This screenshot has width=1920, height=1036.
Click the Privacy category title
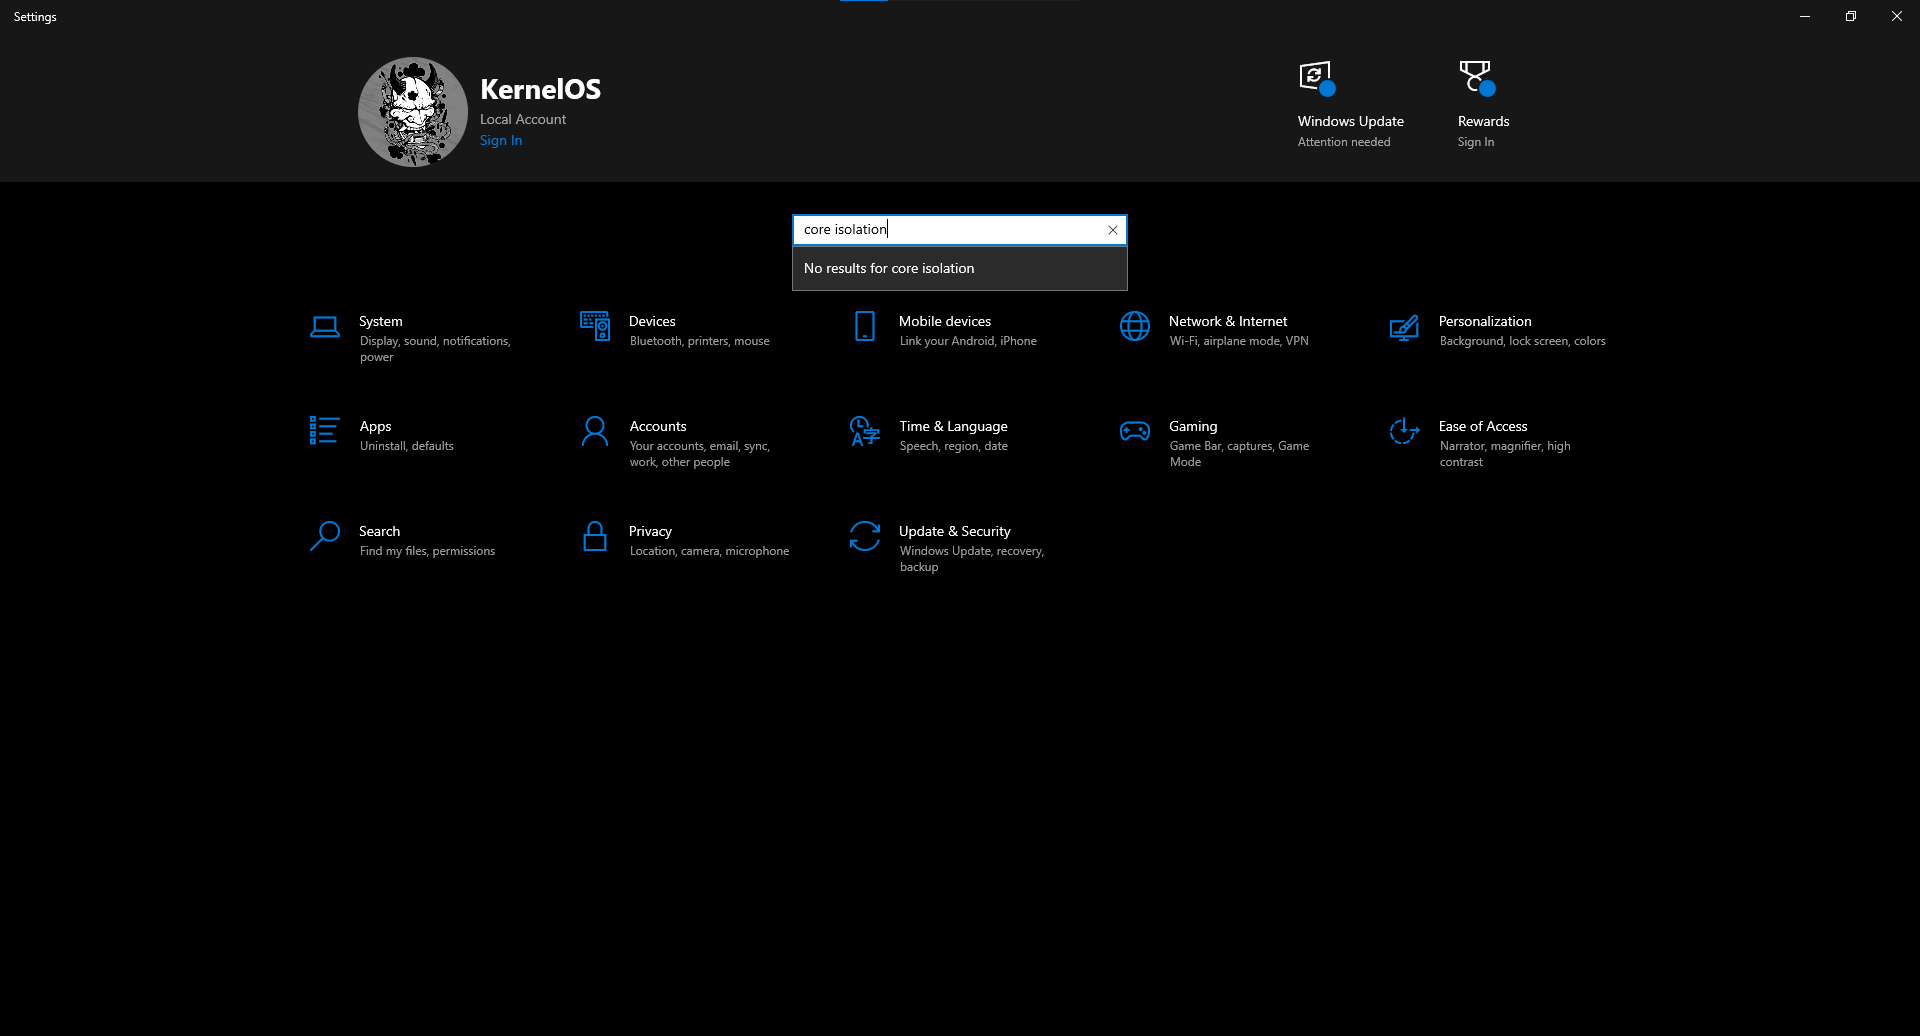click(x=650, y=531)
